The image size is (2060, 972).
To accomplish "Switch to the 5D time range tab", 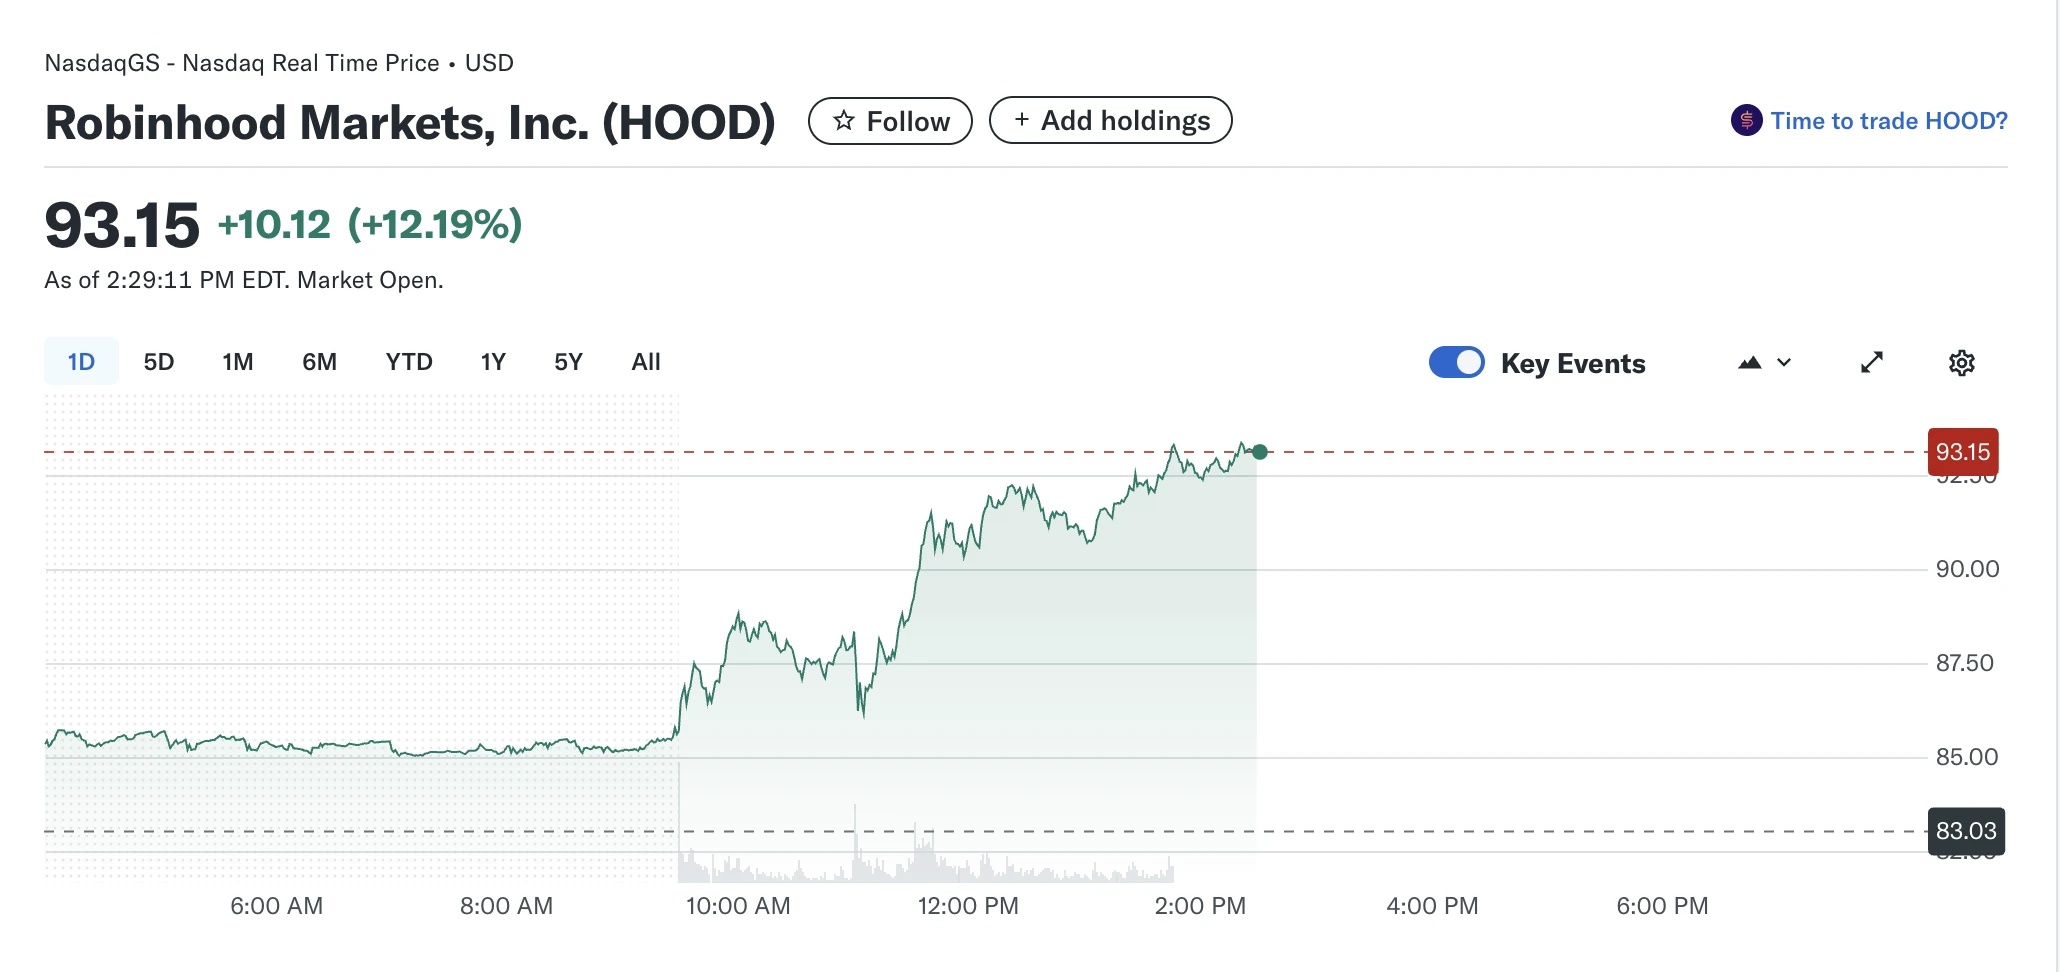I will (x=159, y=361).
